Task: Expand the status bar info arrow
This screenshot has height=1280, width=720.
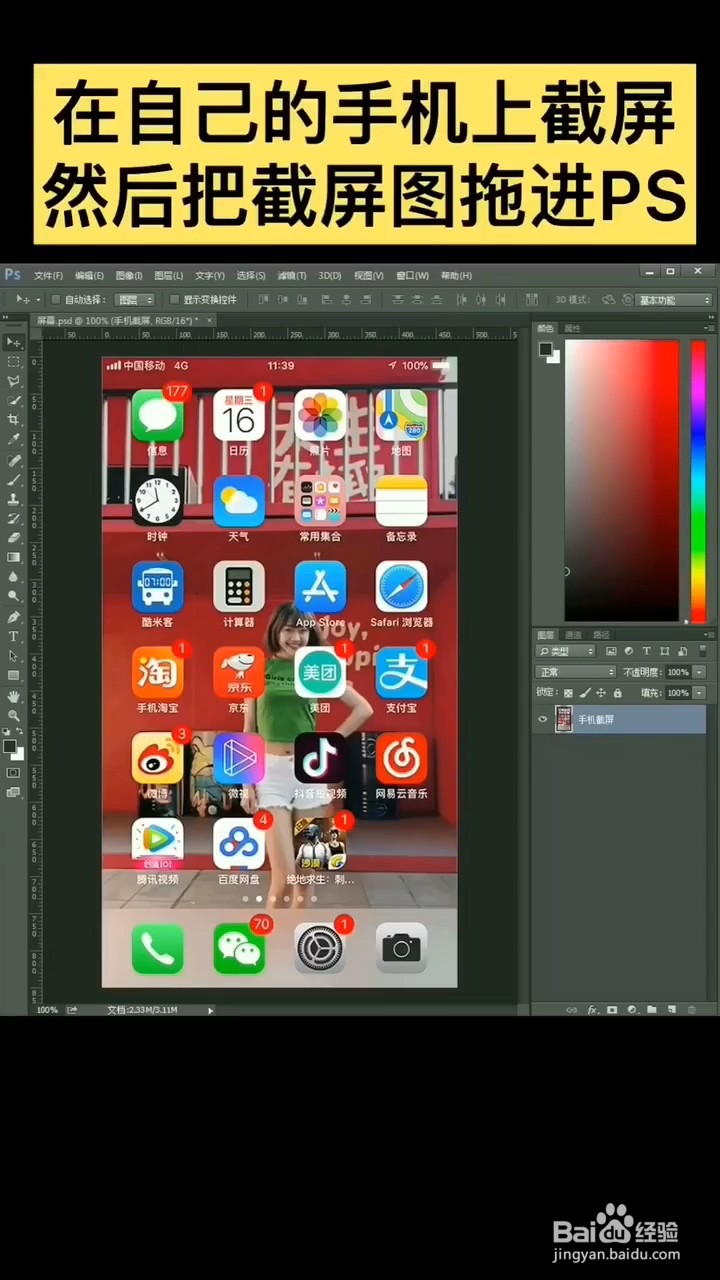Action: click(x=210, y=1010)
